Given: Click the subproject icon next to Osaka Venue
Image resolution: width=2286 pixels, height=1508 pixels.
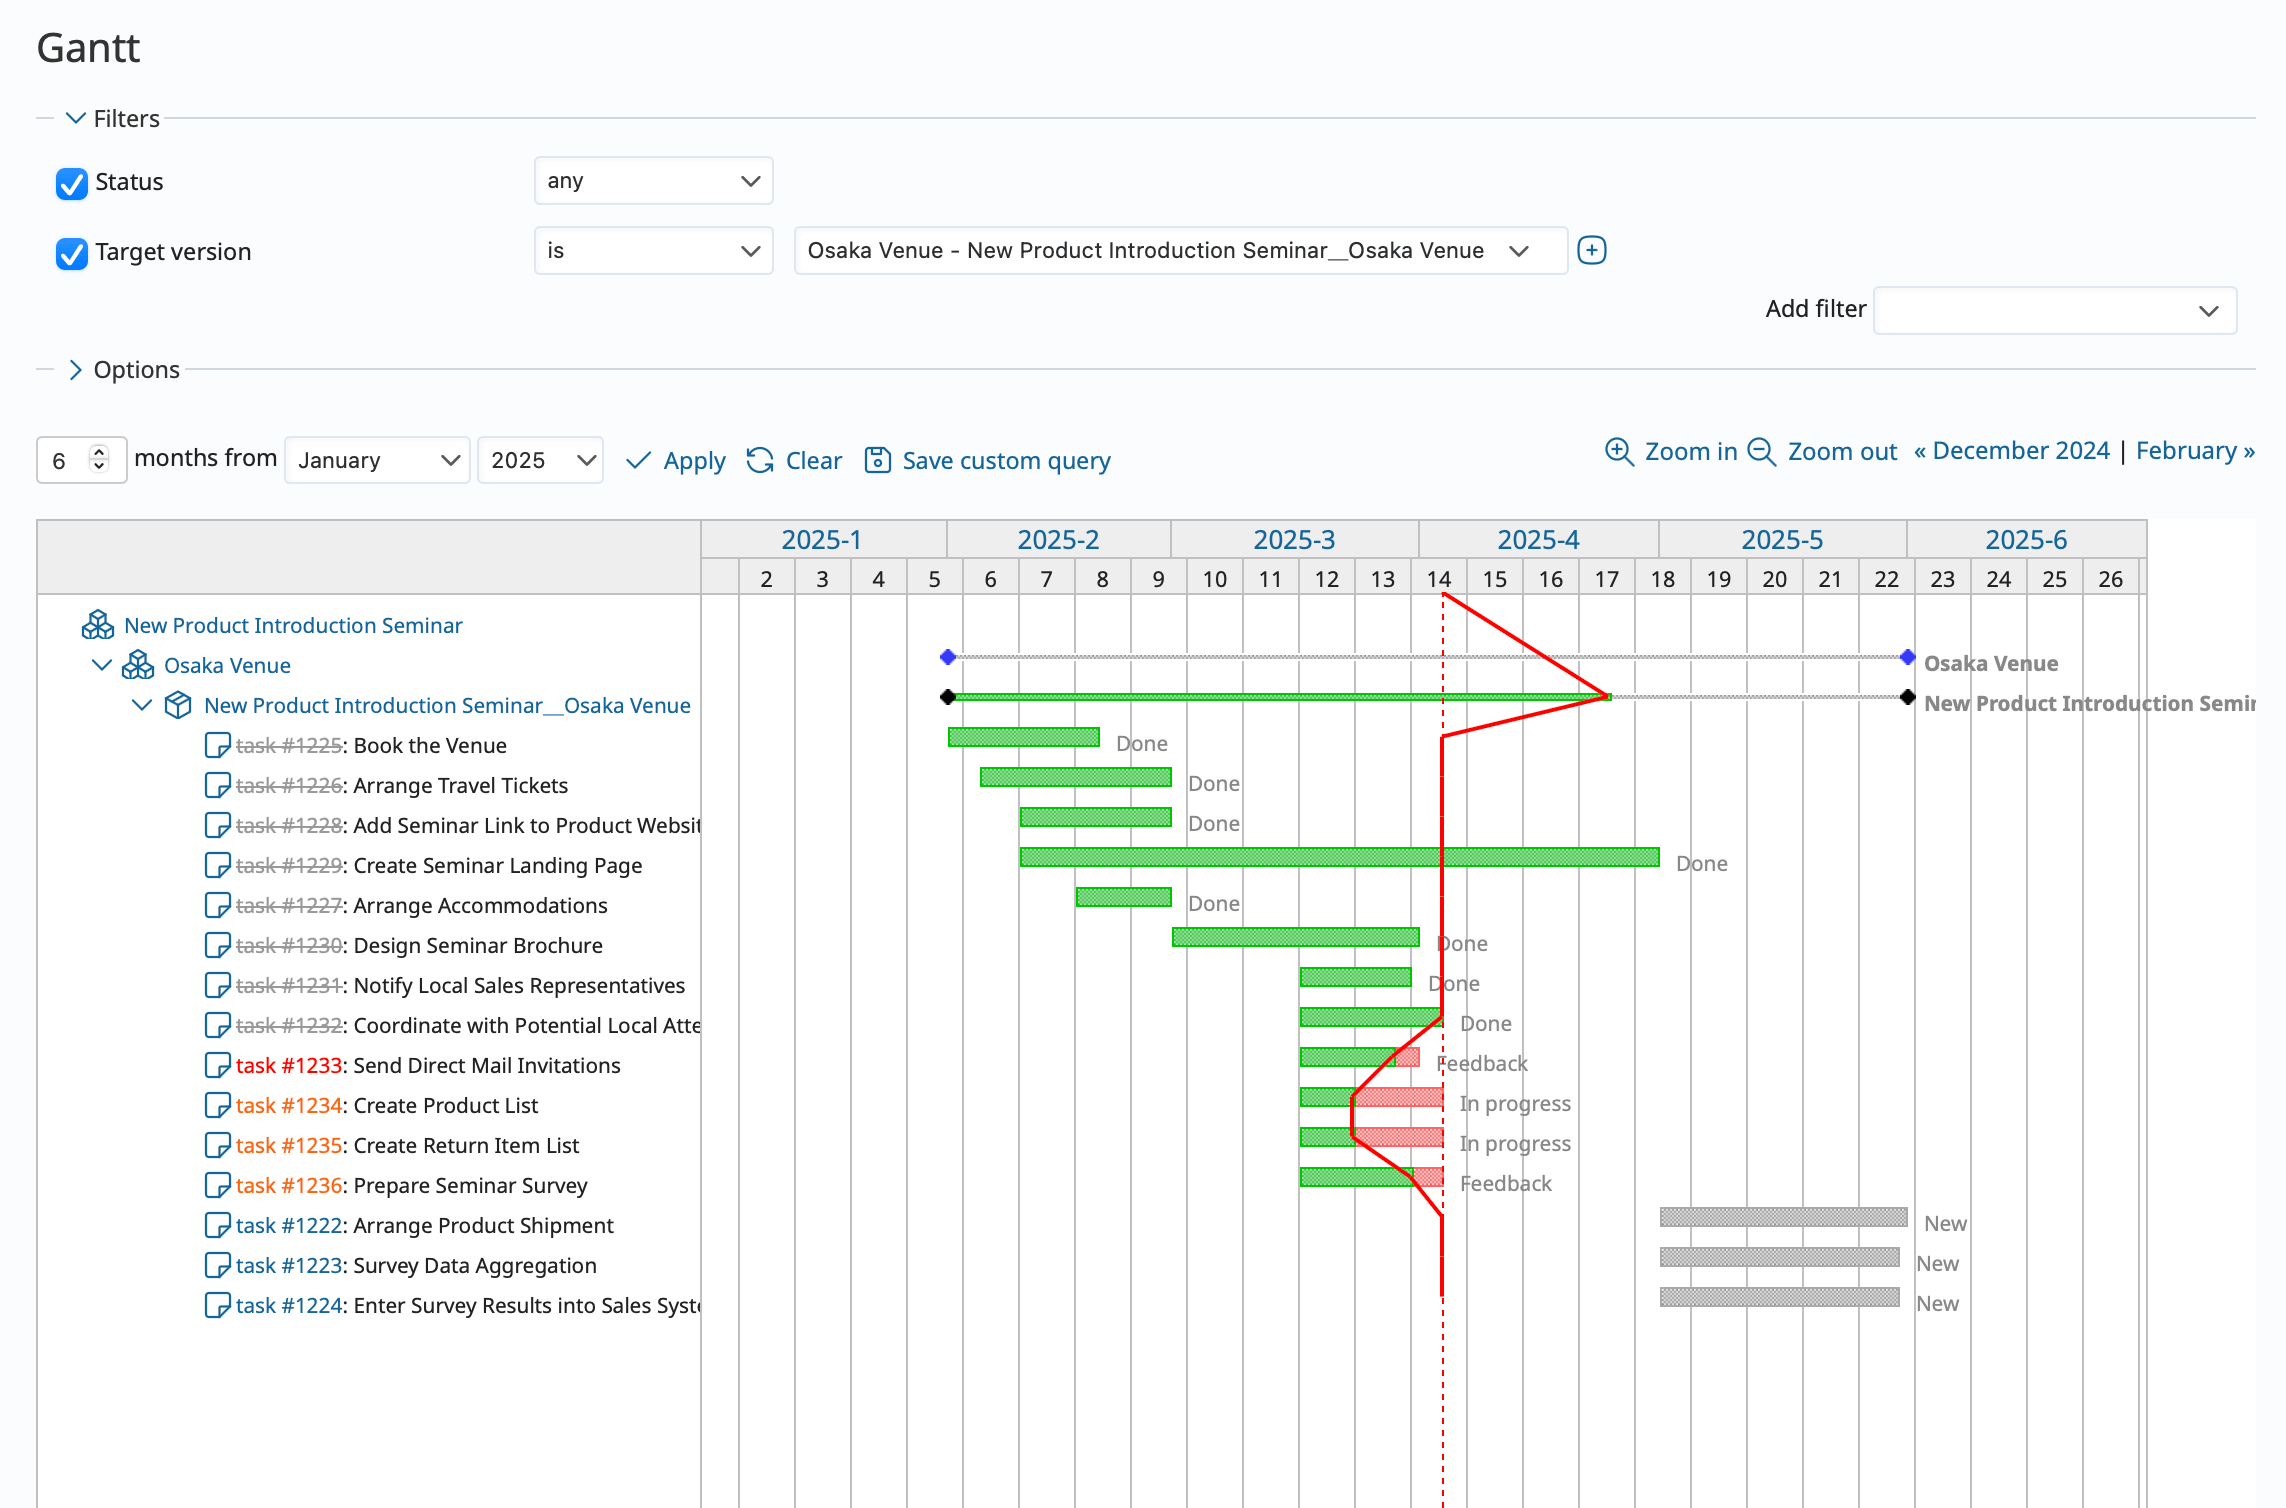Looking at the screenshot, I should [x=139, y=664].
